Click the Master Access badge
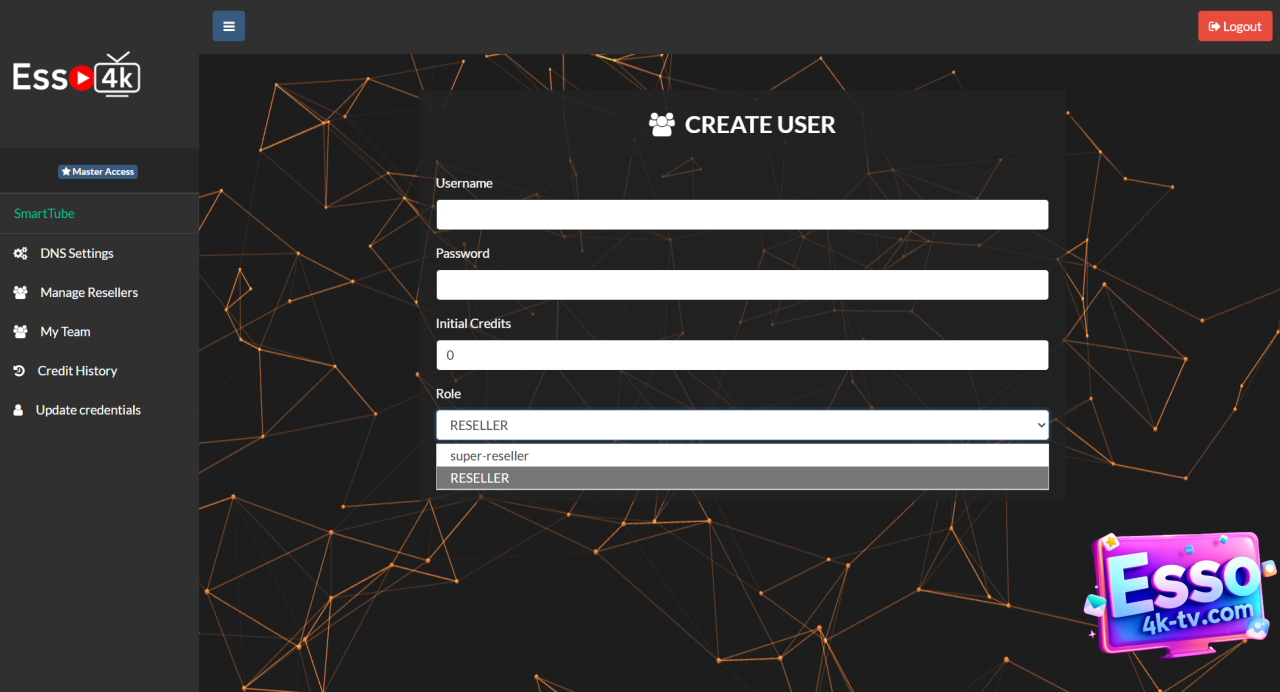The image size is (1280, 692). point(98,172)
